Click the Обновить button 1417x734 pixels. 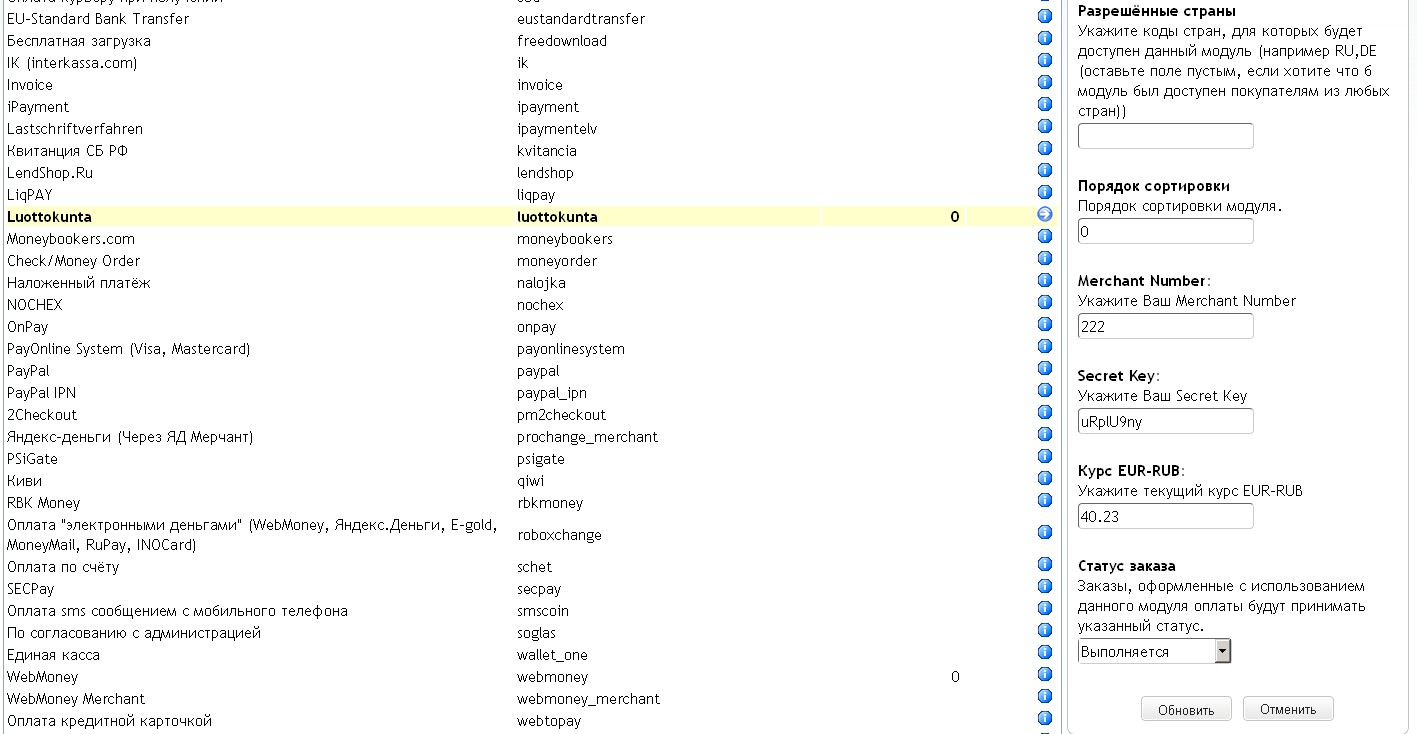1186,709
